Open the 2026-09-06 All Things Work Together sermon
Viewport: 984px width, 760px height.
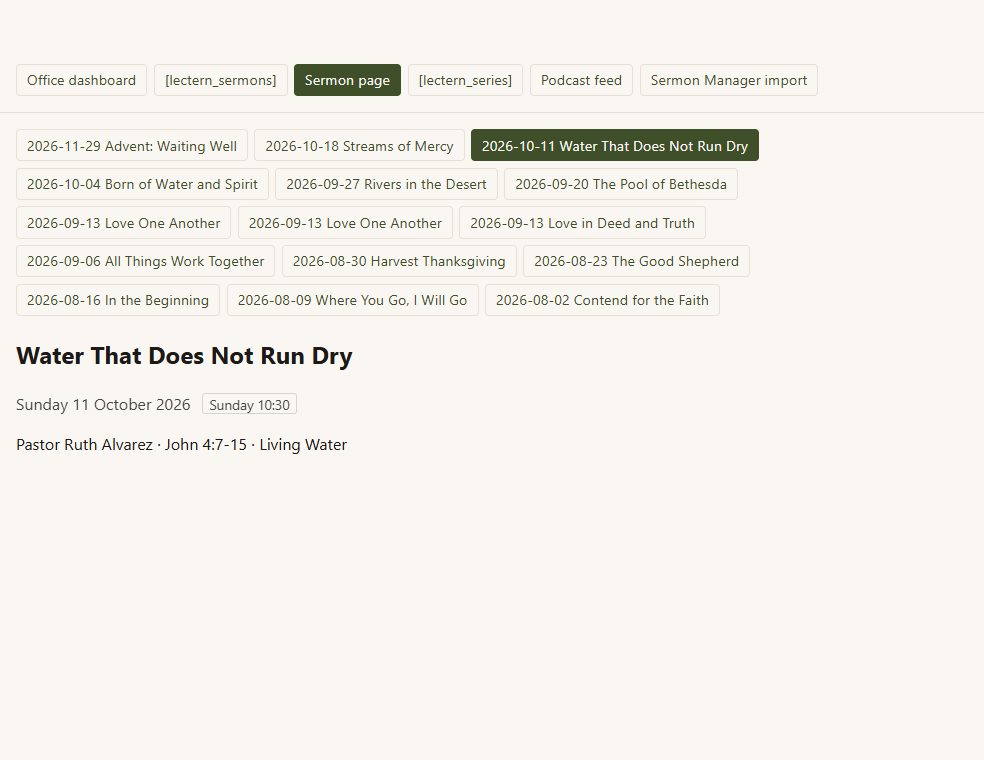[x=146, y=261]
